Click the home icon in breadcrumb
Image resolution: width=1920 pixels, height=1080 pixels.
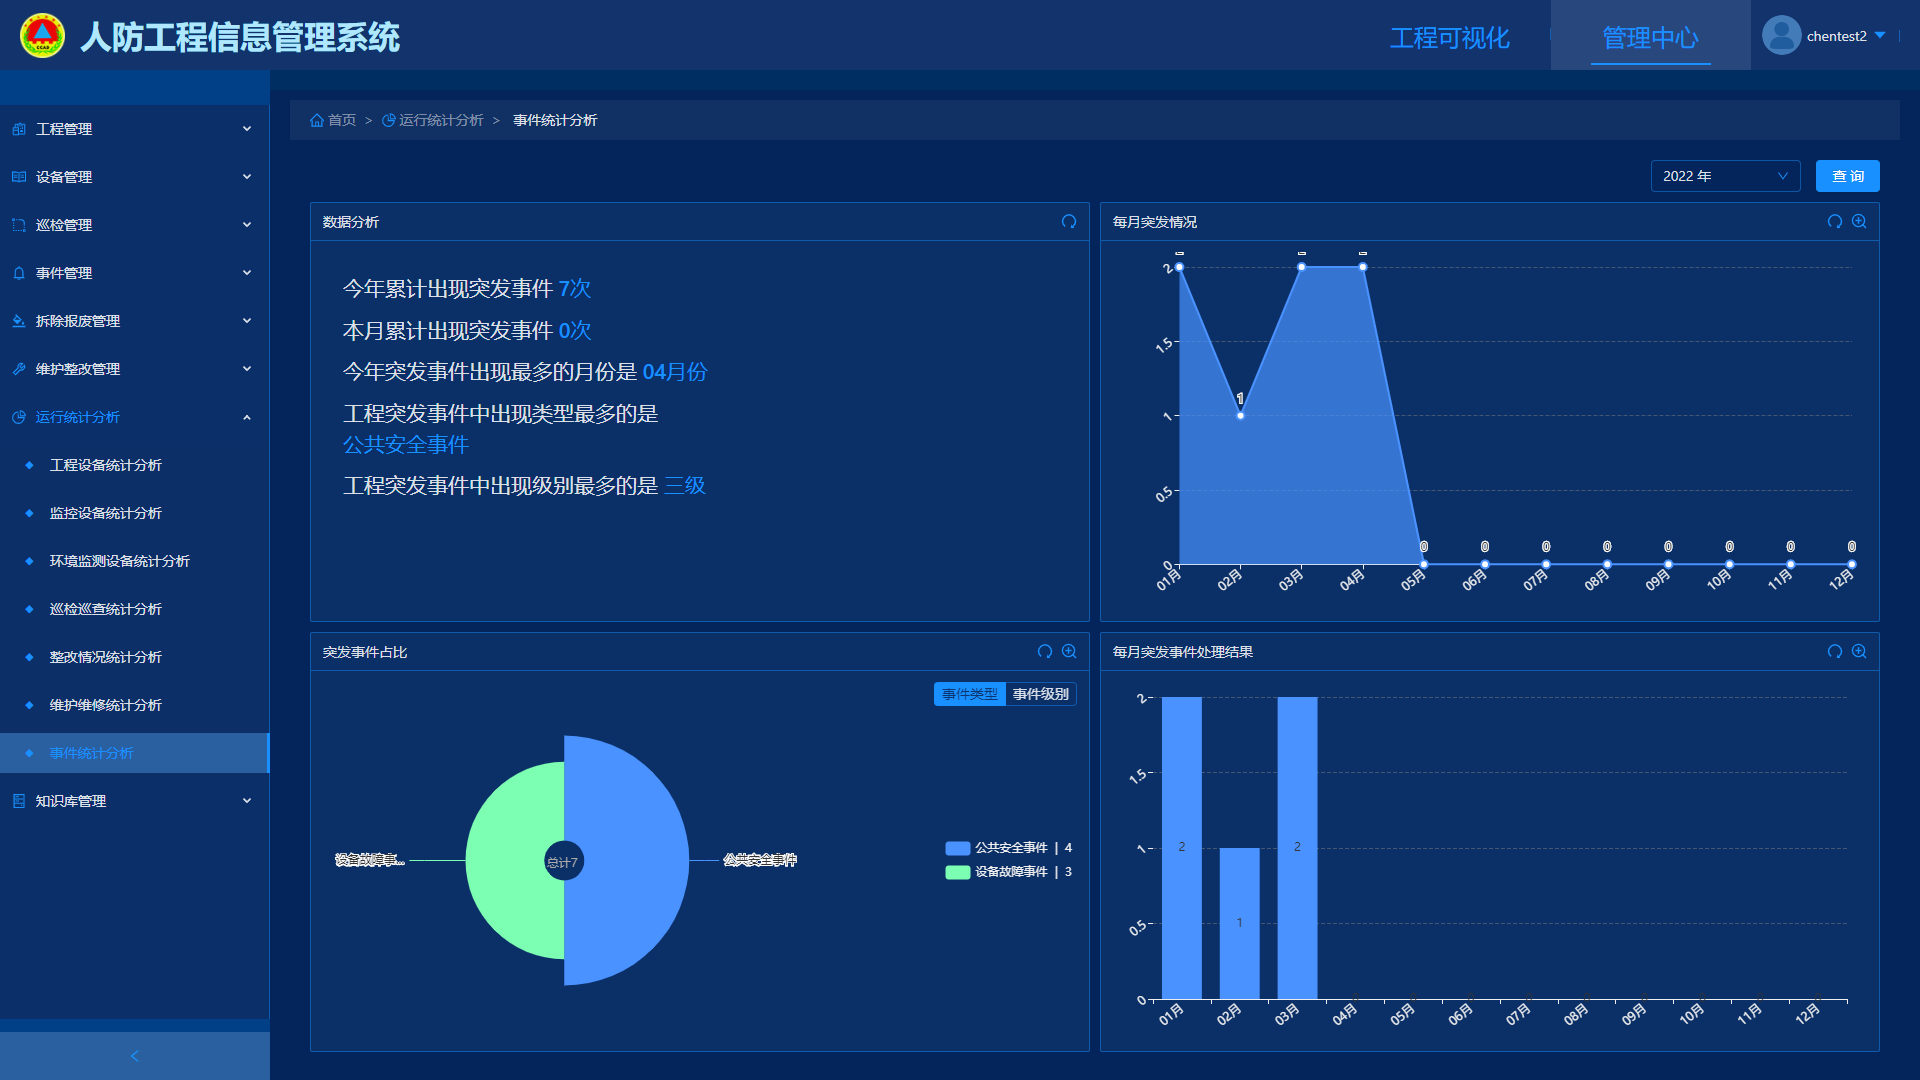[x=317, y=121]
